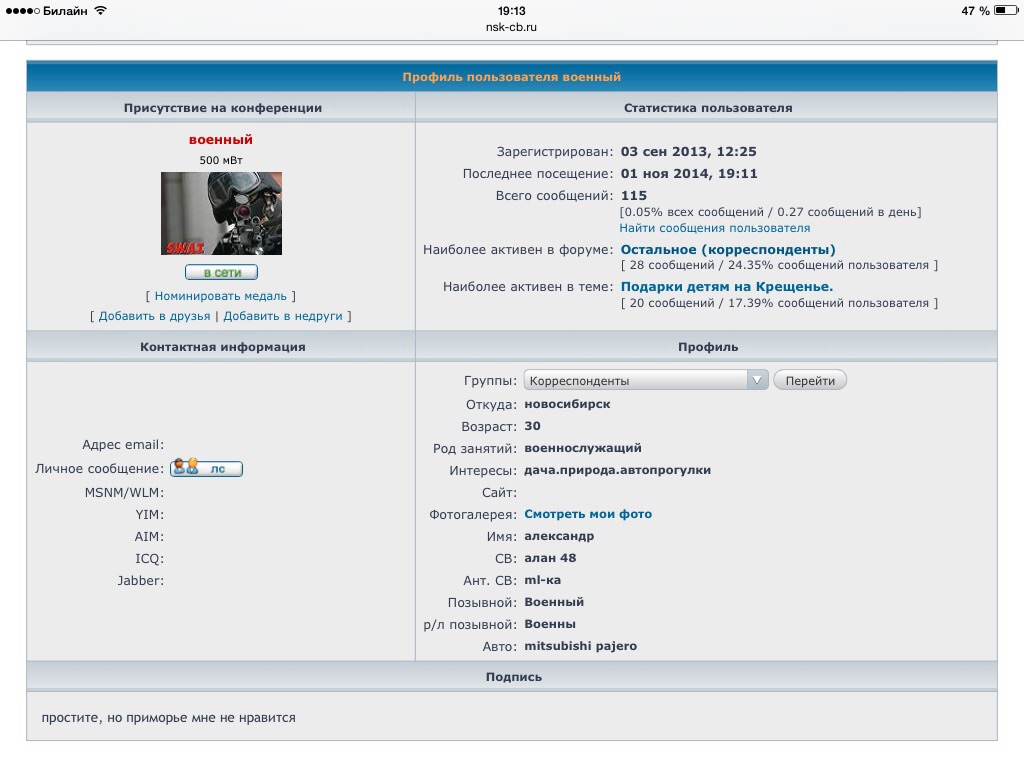Click the red username 'военный'
Screen dimensions: 1024x768
point(221,140)
